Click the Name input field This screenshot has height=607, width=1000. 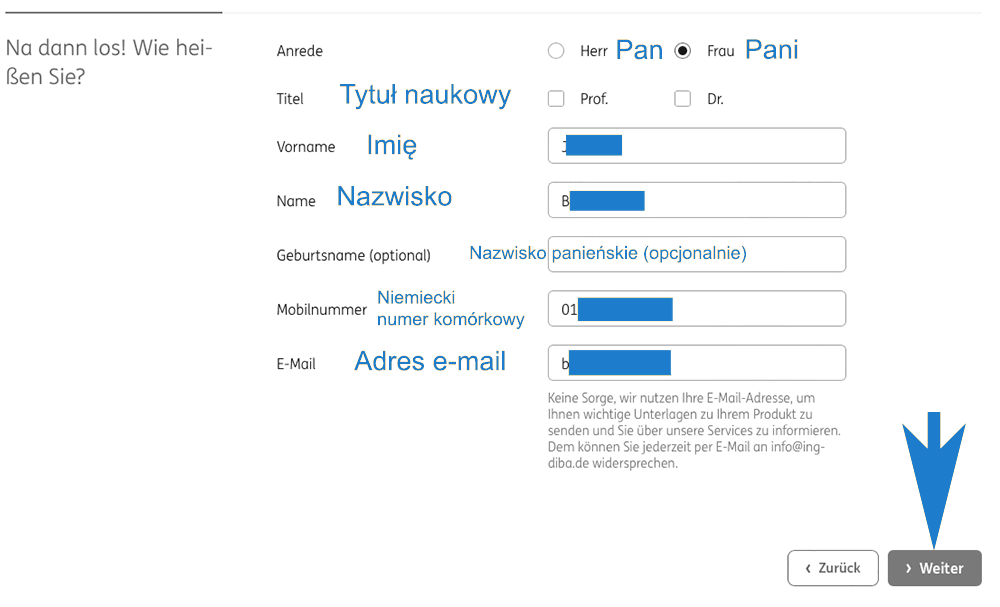coord(697,199)
